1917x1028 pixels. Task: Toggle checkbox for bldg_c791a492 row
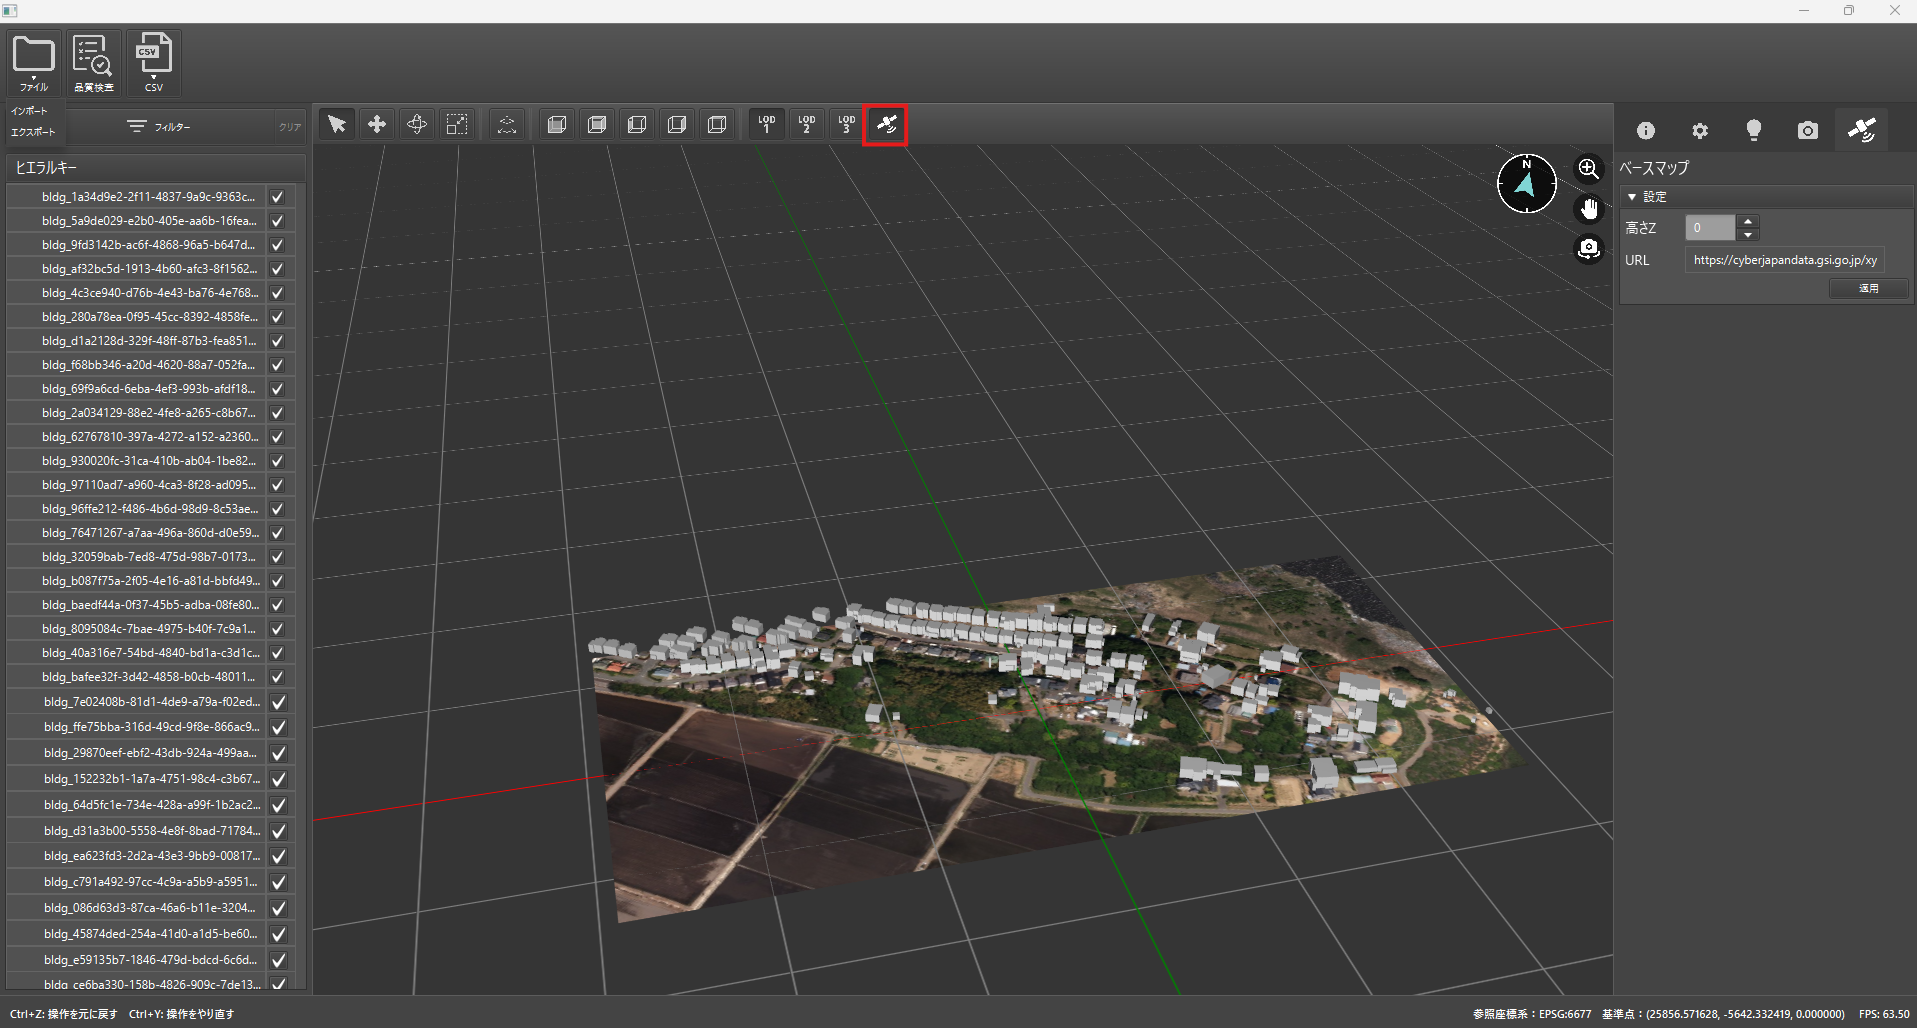tap(278, 882)
